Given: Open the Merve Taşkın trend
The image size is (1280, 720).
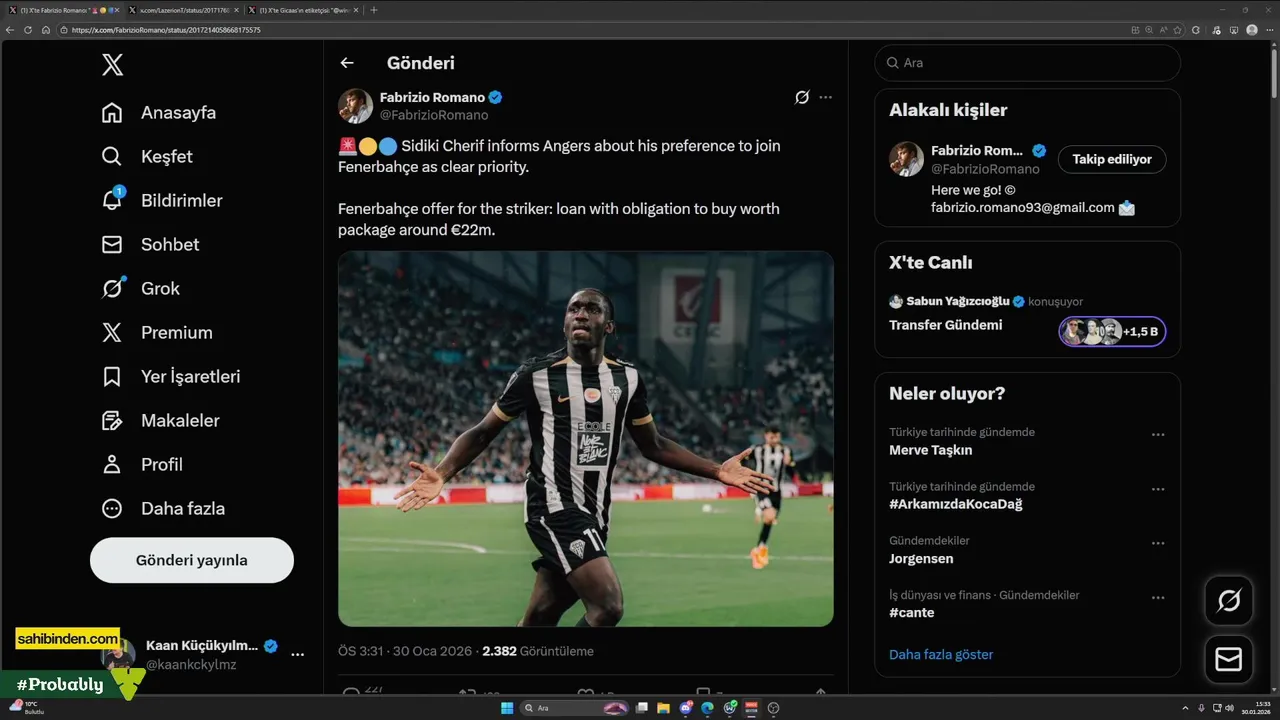Looking at the screenshot, I should tap(930, 450).
